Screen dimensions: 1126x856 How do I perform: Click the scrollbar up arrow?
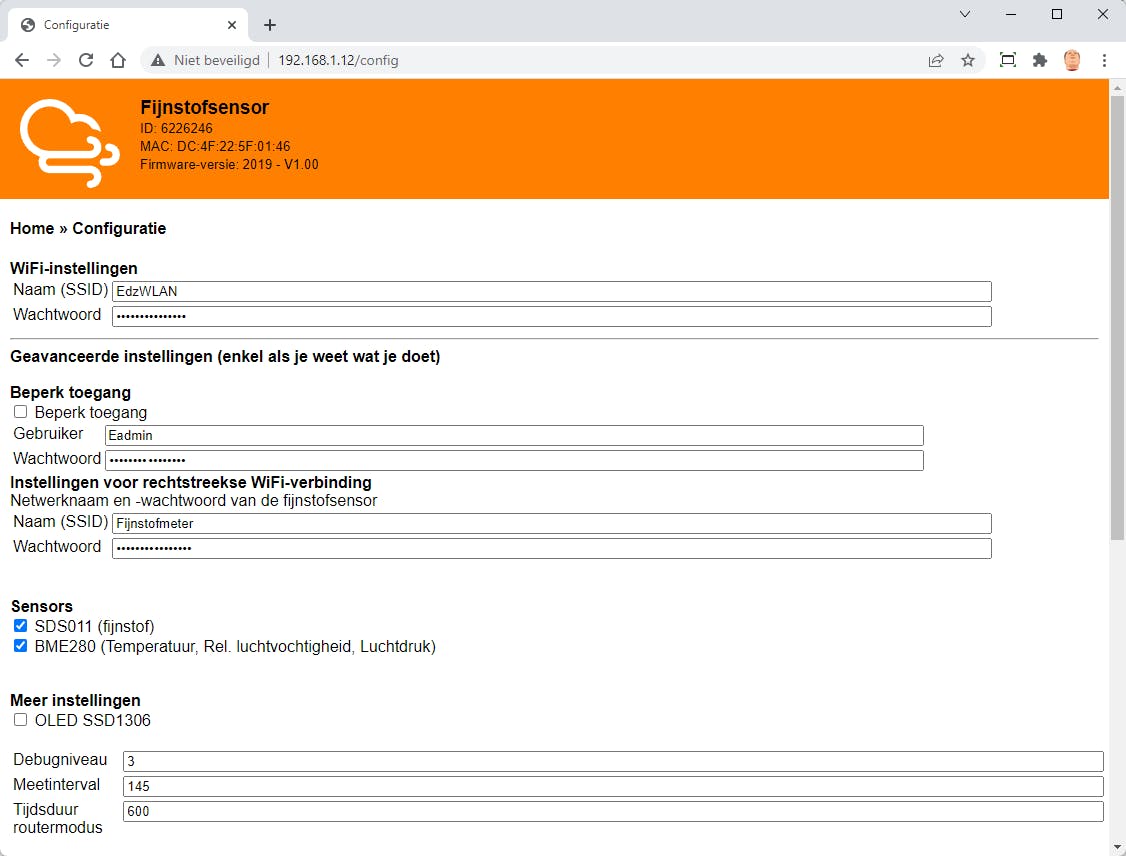pyautogui.click(x=1117, y=87)
